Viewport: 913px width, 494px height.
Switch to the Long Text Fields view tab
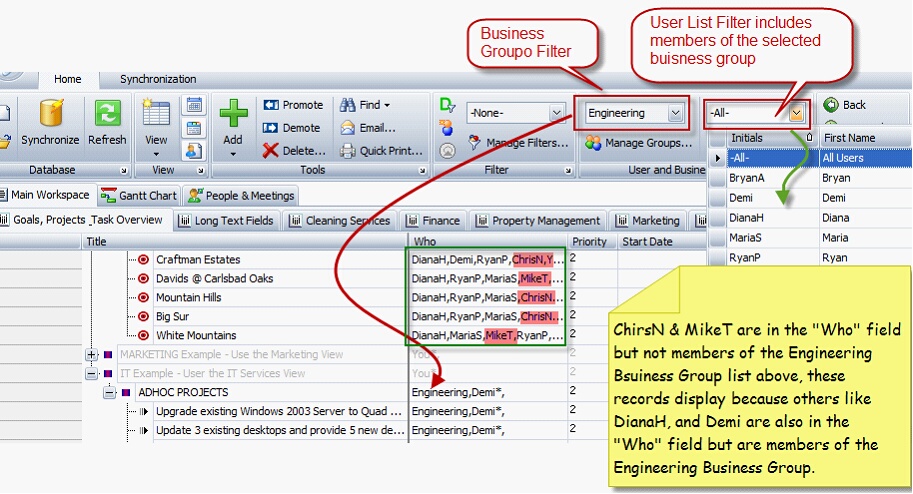(x=227, y=221)
